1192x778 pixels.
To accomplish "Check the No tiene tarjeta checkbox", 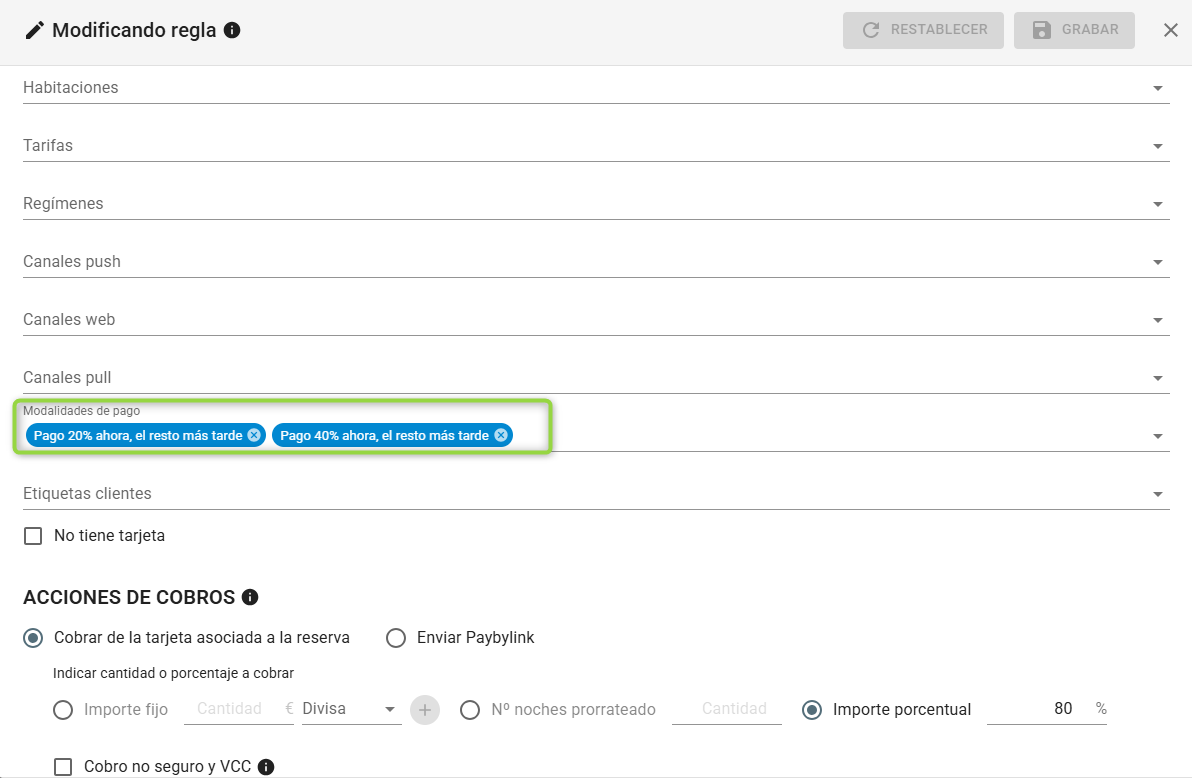I will [x=34, y=536].
